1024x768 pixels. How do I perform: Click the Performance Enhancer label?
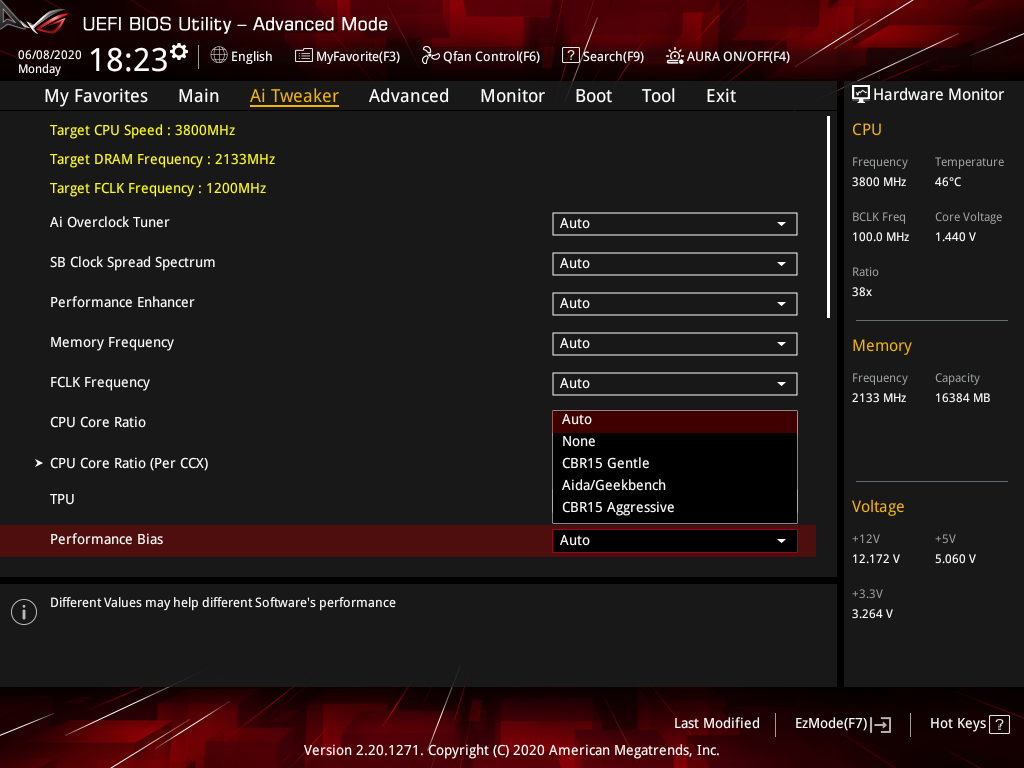[122, 302]
